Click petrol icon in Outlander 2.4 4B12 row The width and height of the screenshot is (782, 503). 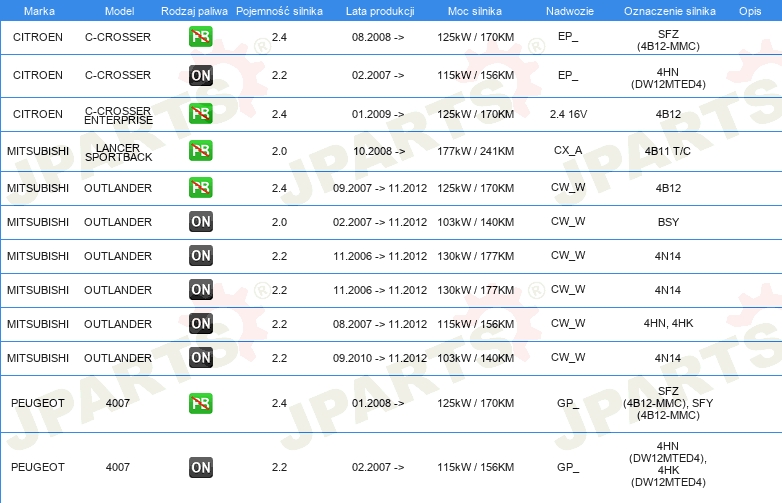tap(200, 187)
